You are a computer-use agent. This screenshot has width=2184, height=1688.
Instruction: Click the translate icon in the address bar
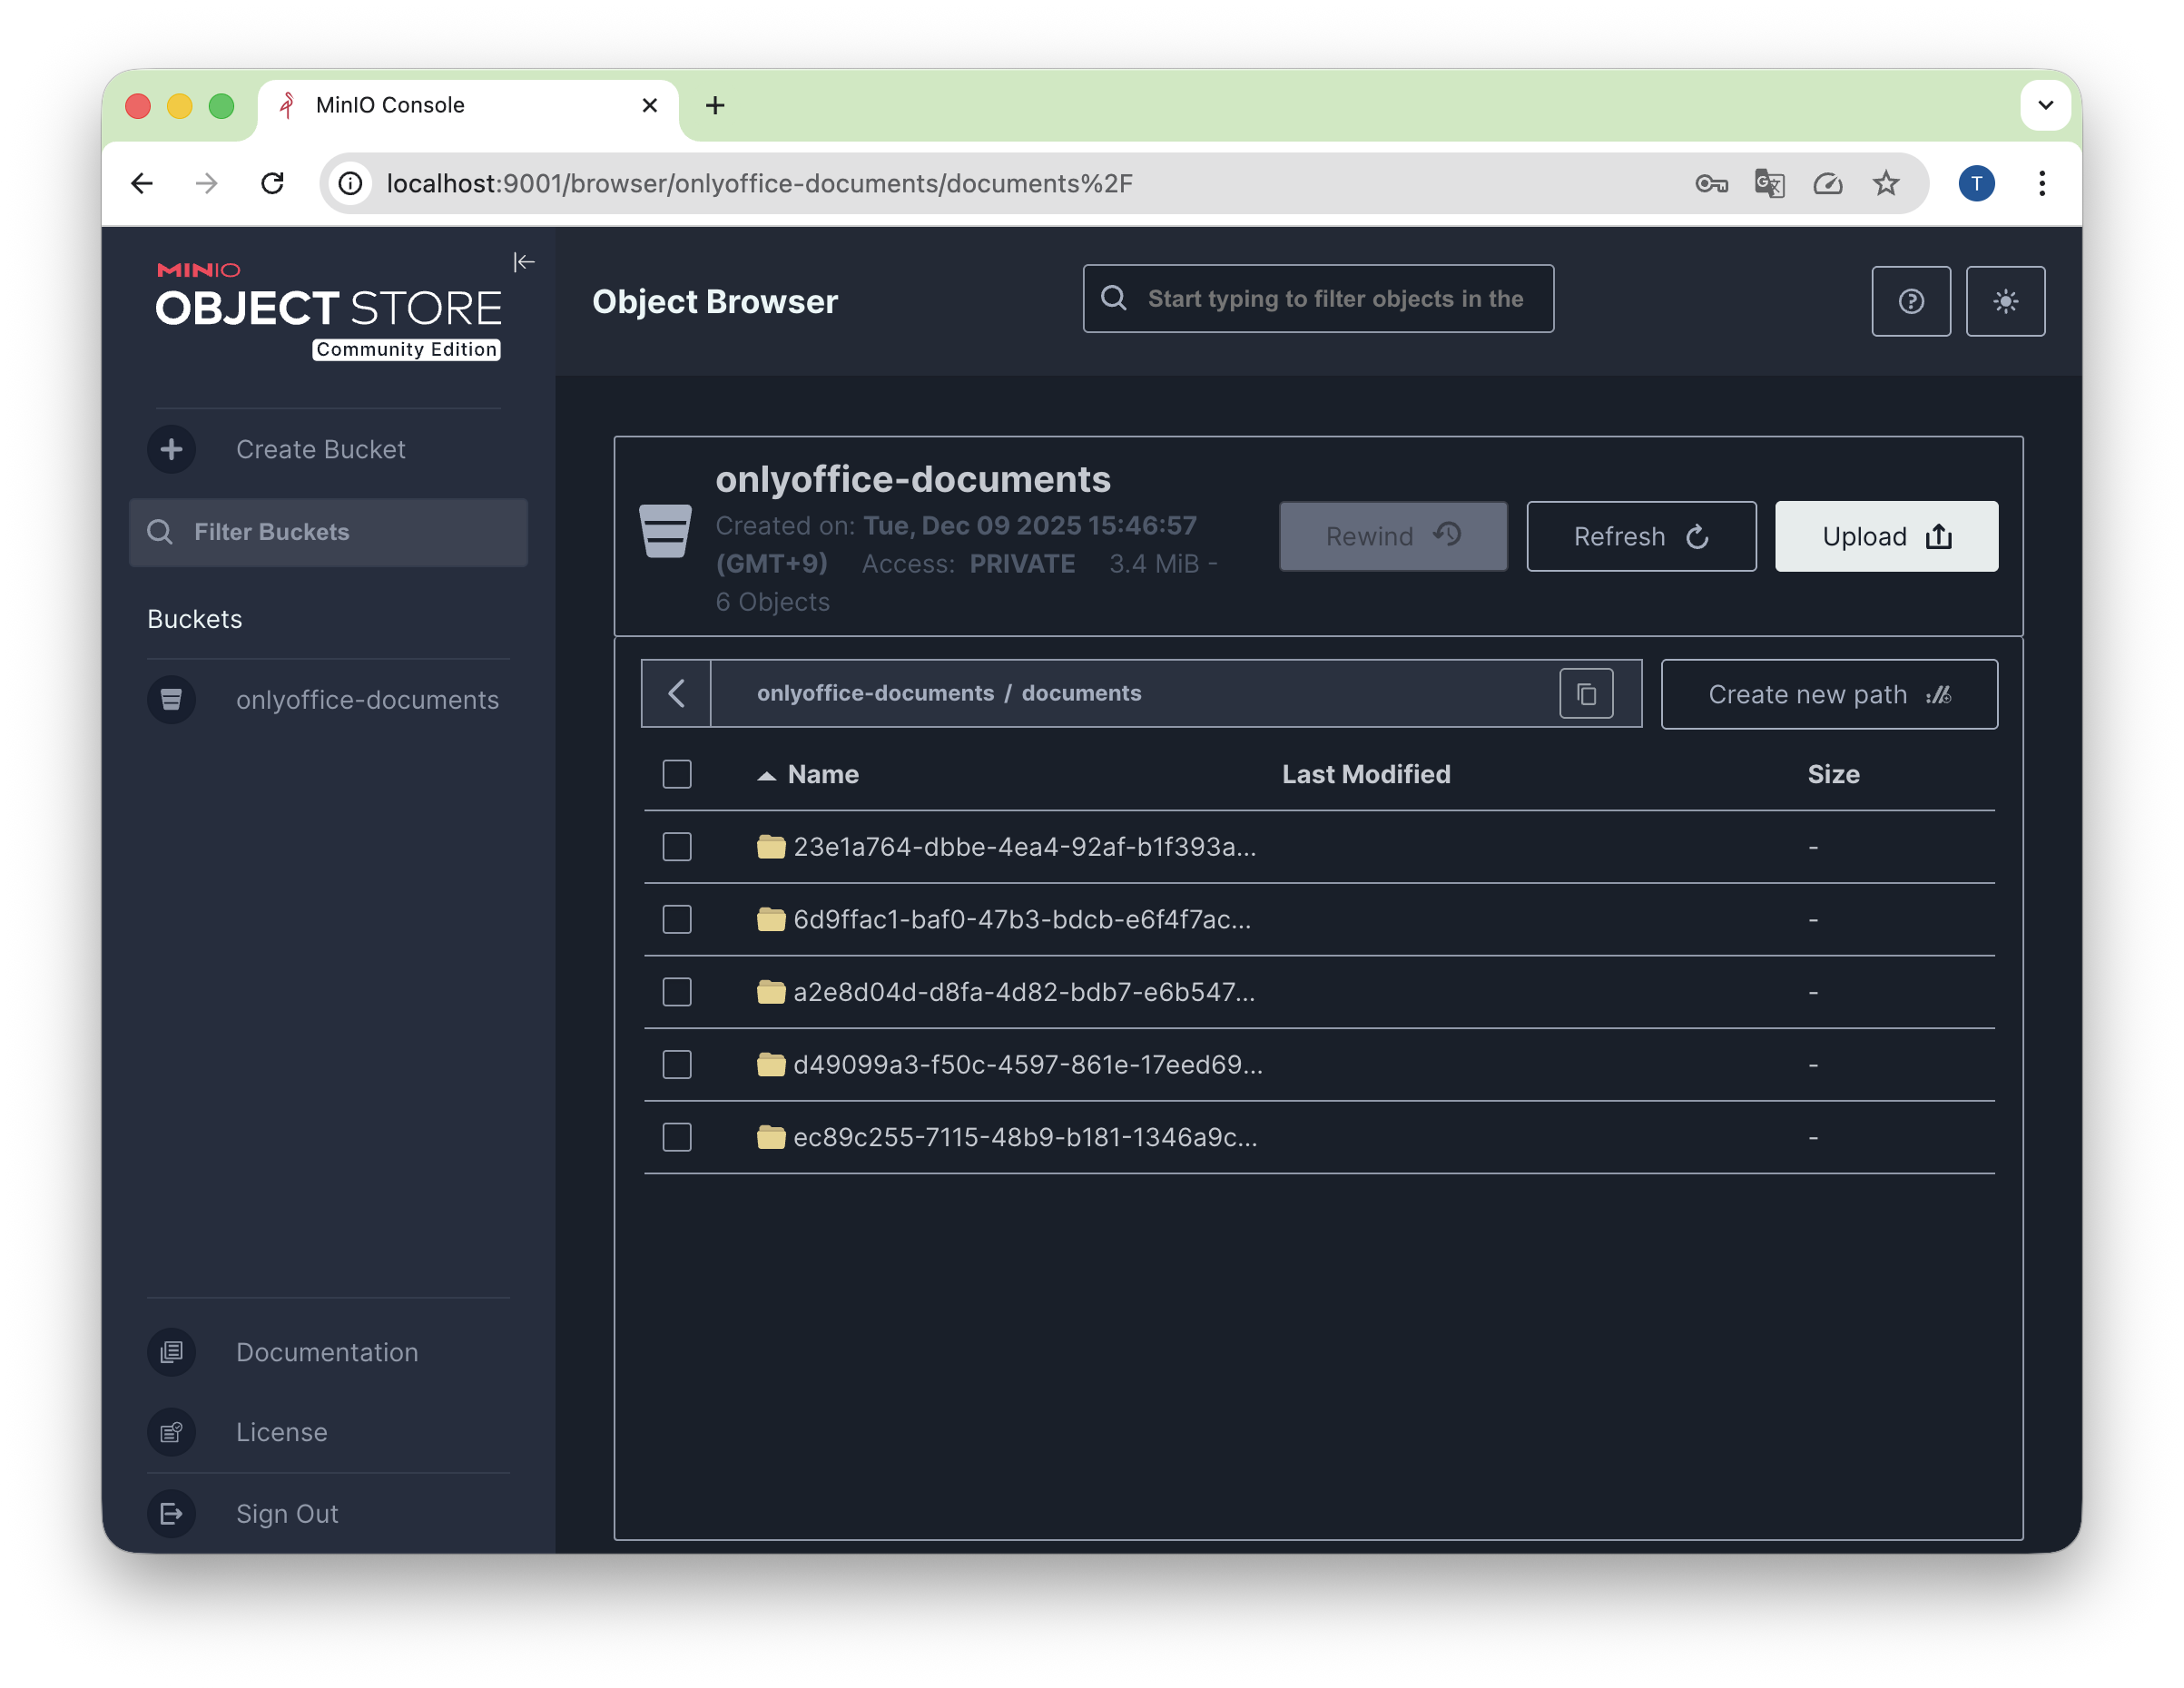tap(1769, 183)
